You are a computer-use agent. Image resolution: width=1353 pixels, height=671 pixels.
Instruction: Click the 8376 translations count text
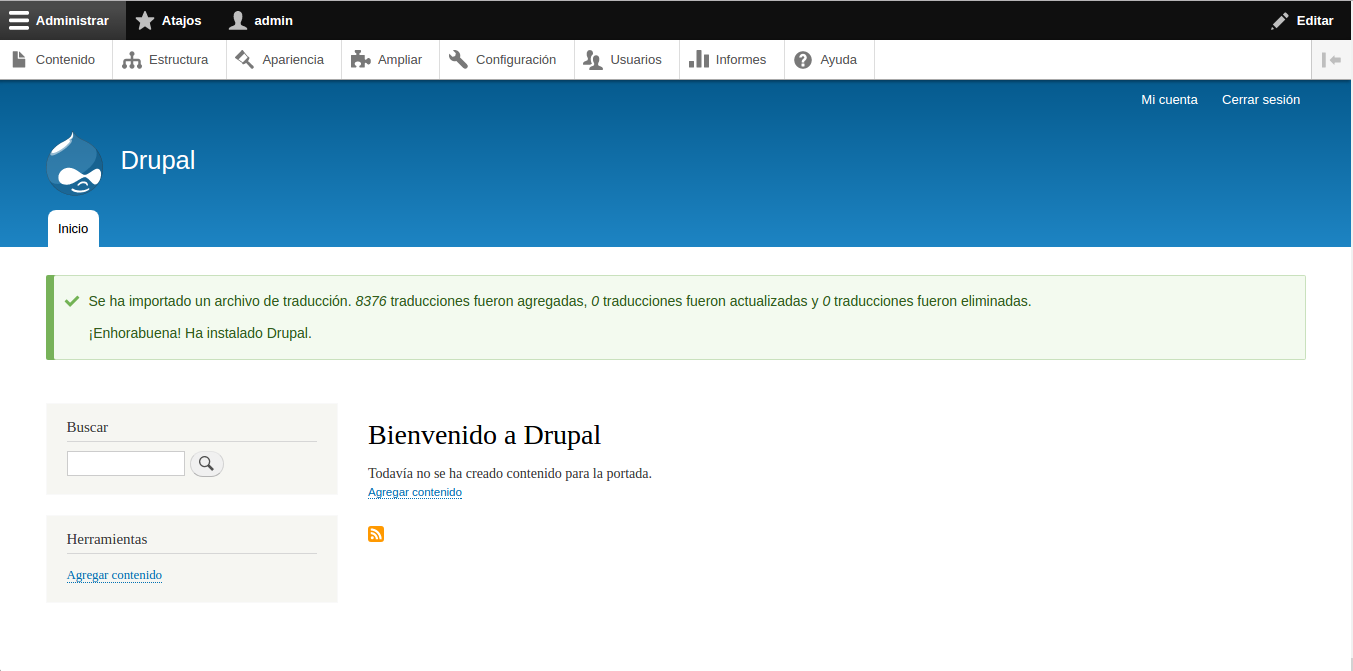pos(371,301)
